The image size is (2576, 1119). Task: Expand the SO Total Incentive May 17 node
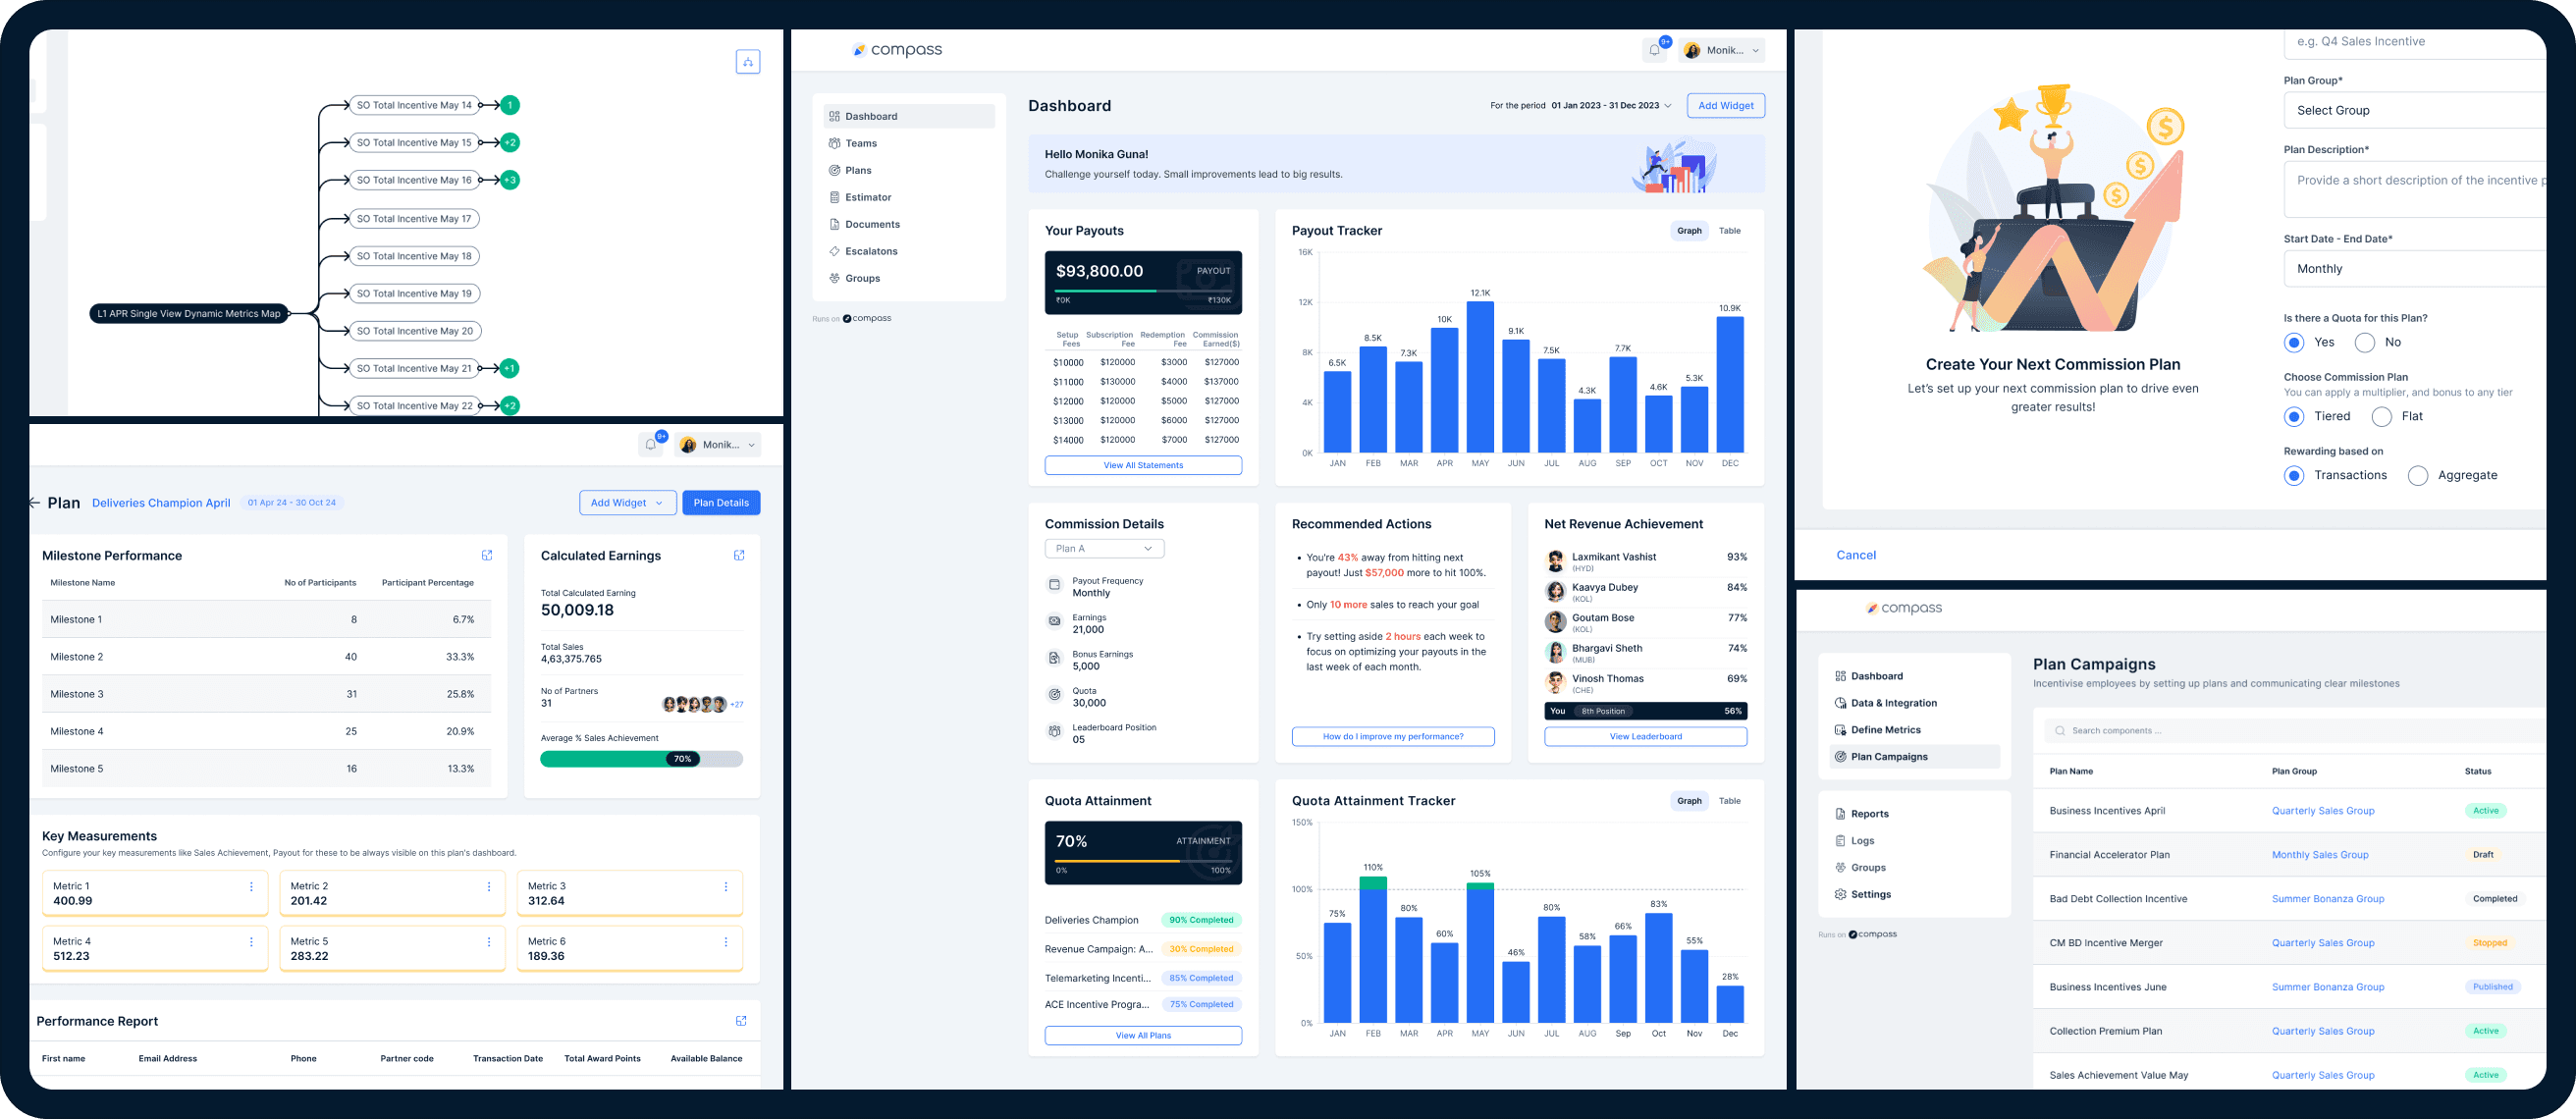tap(414, 219)
